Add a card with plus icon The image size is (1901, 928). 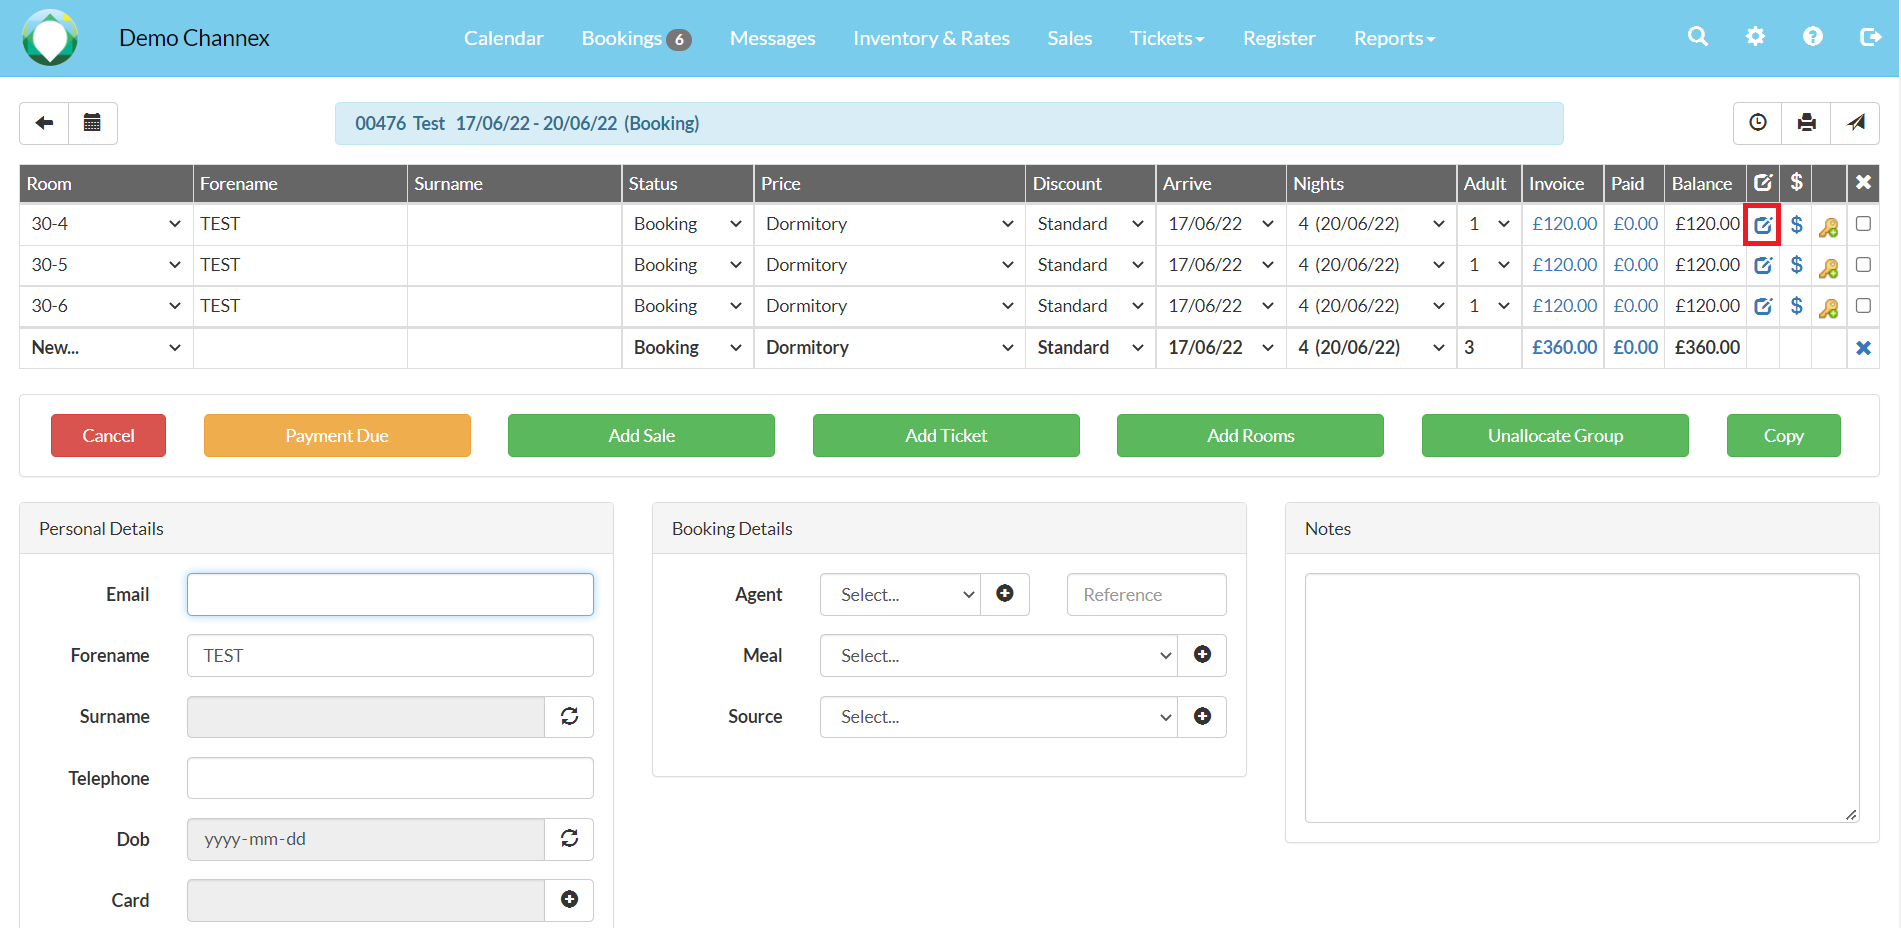(569, 899)
